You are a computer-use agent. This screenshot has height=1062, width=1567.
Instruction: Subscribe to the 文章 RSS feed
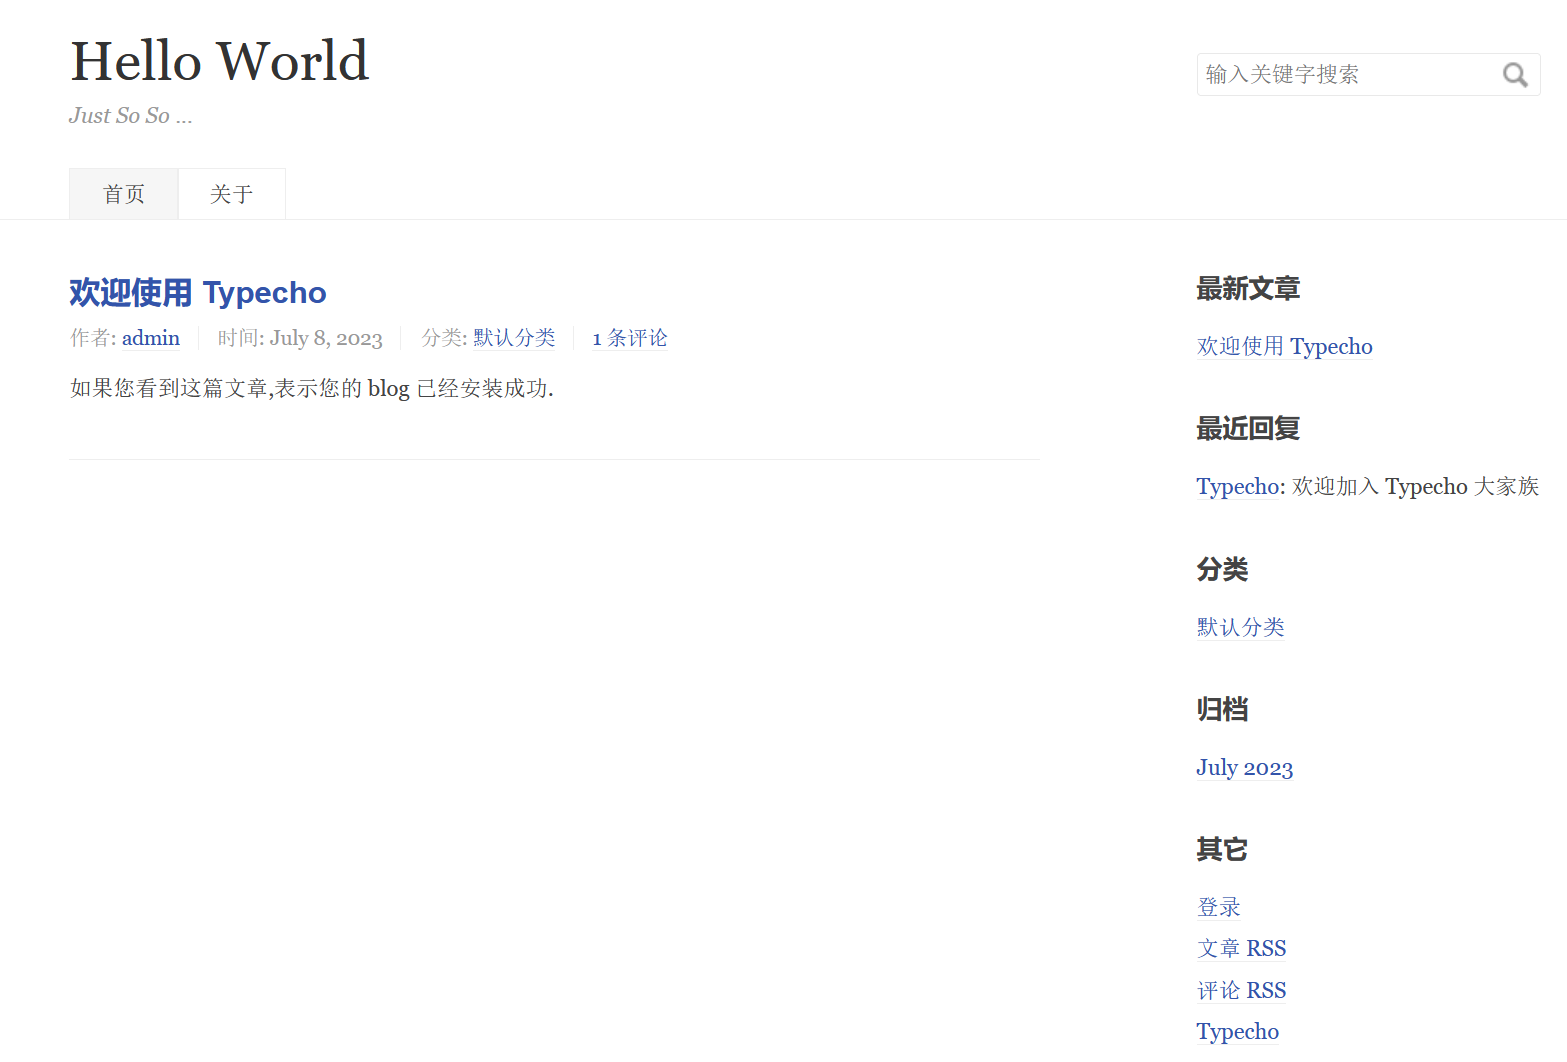[x=1241, y=948]
